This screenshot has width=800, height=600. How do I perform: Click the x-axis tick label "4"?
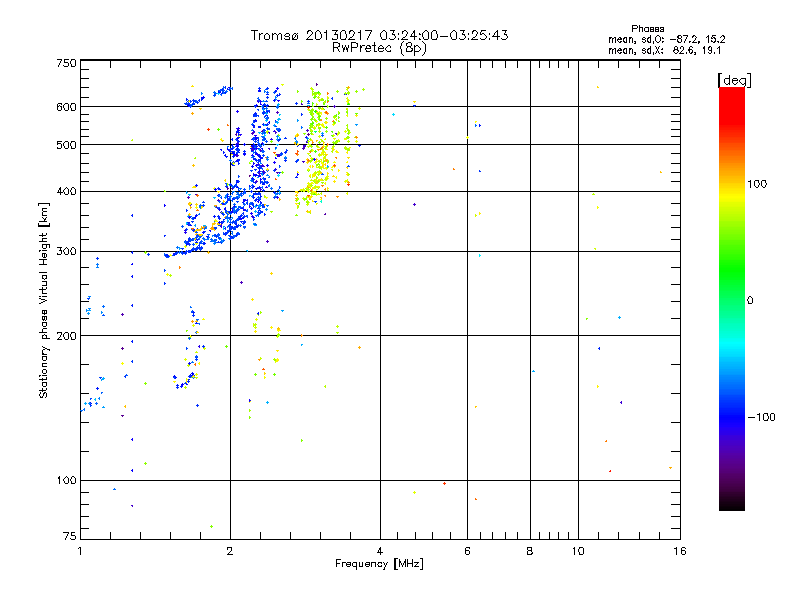pyautogui.click(x=380, y=551)
